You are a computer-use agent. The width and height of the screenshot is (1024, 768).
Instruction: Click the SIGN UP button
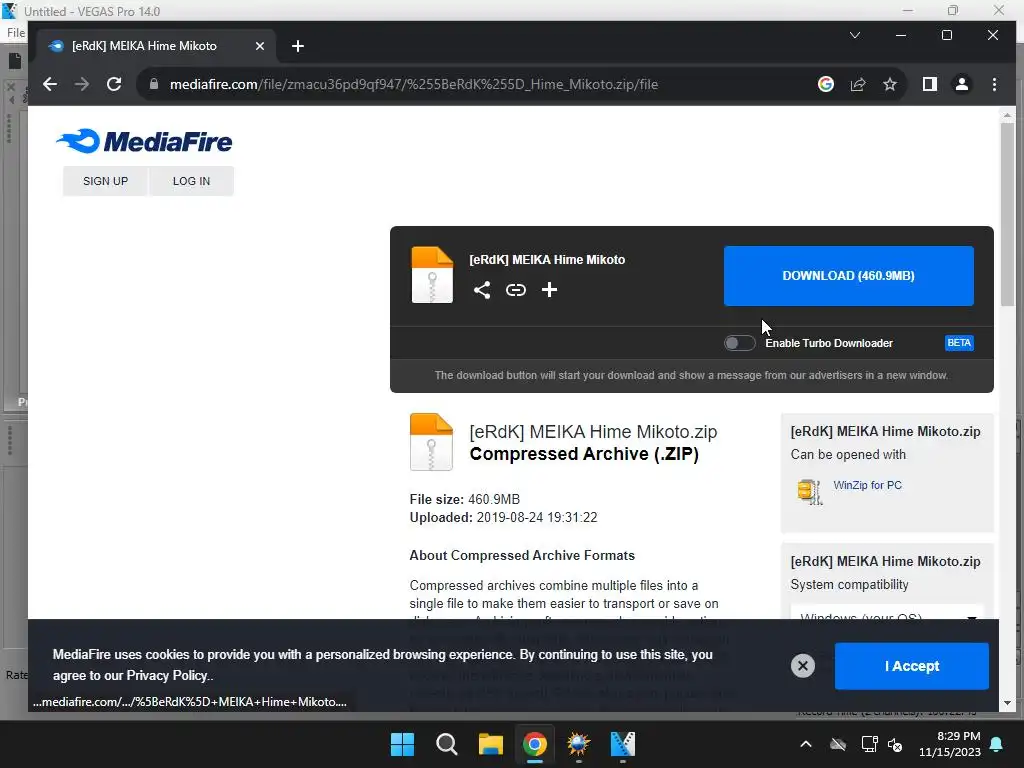coord(105,181)
